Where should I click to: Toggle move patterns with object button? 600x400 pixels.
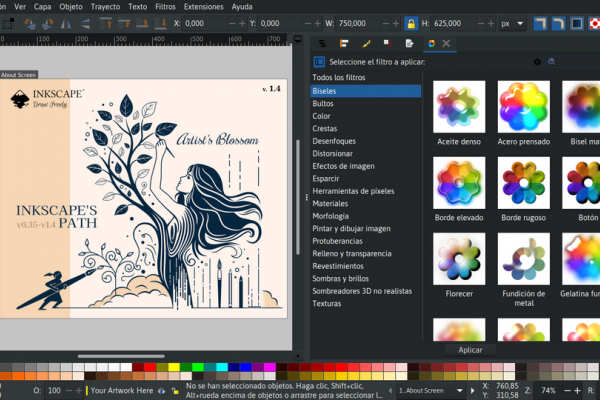594,24
